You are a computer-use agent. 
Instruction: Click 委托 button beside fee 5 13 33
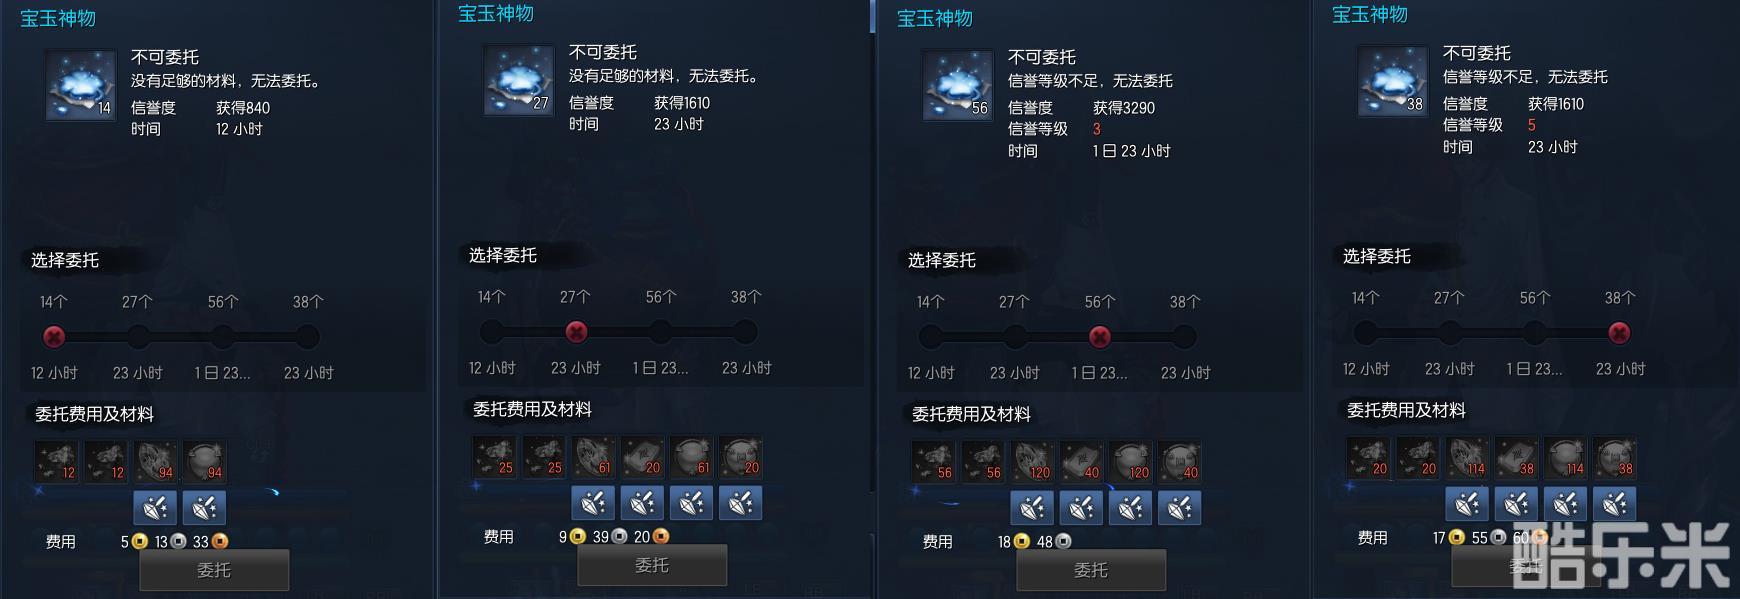point(214,570)
